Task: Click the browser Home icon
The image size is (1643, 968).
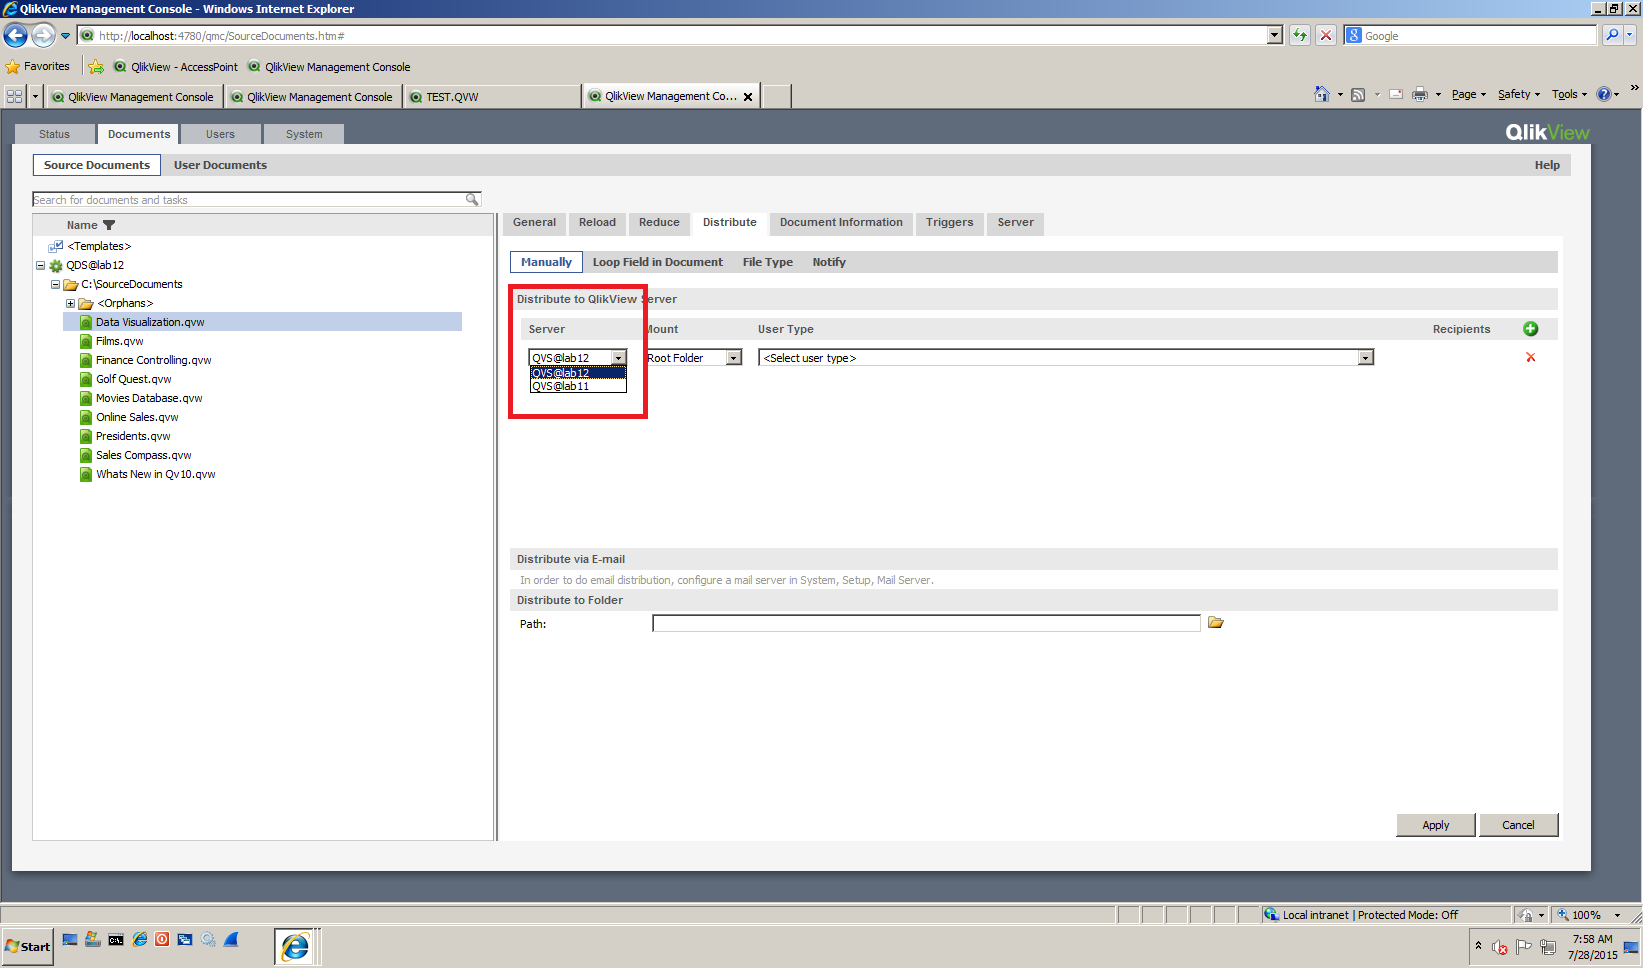Action: point(1322,94)
